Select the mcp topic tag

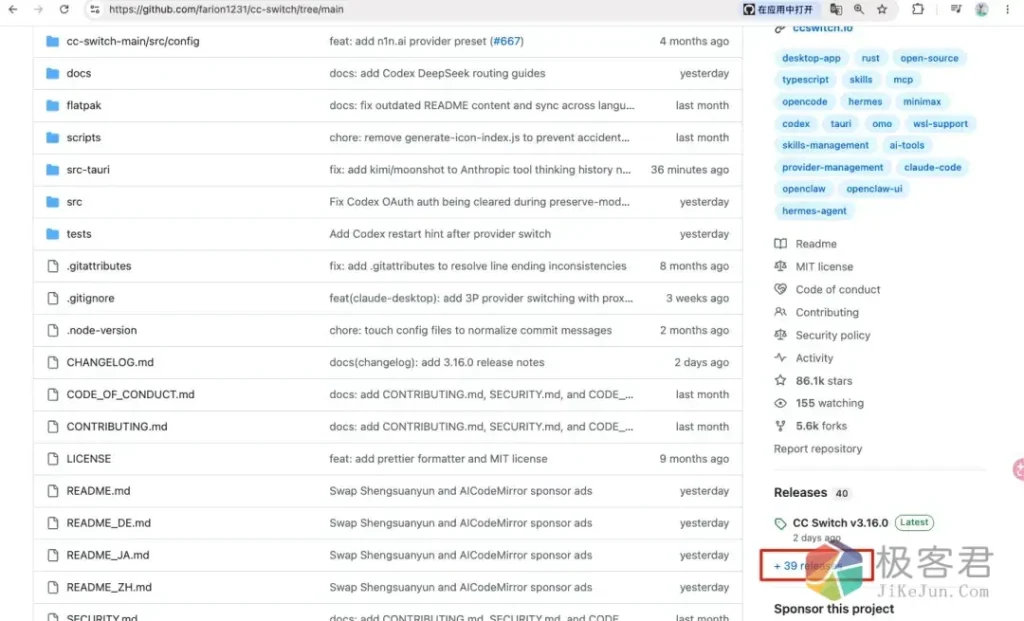(x=903, y=80)
